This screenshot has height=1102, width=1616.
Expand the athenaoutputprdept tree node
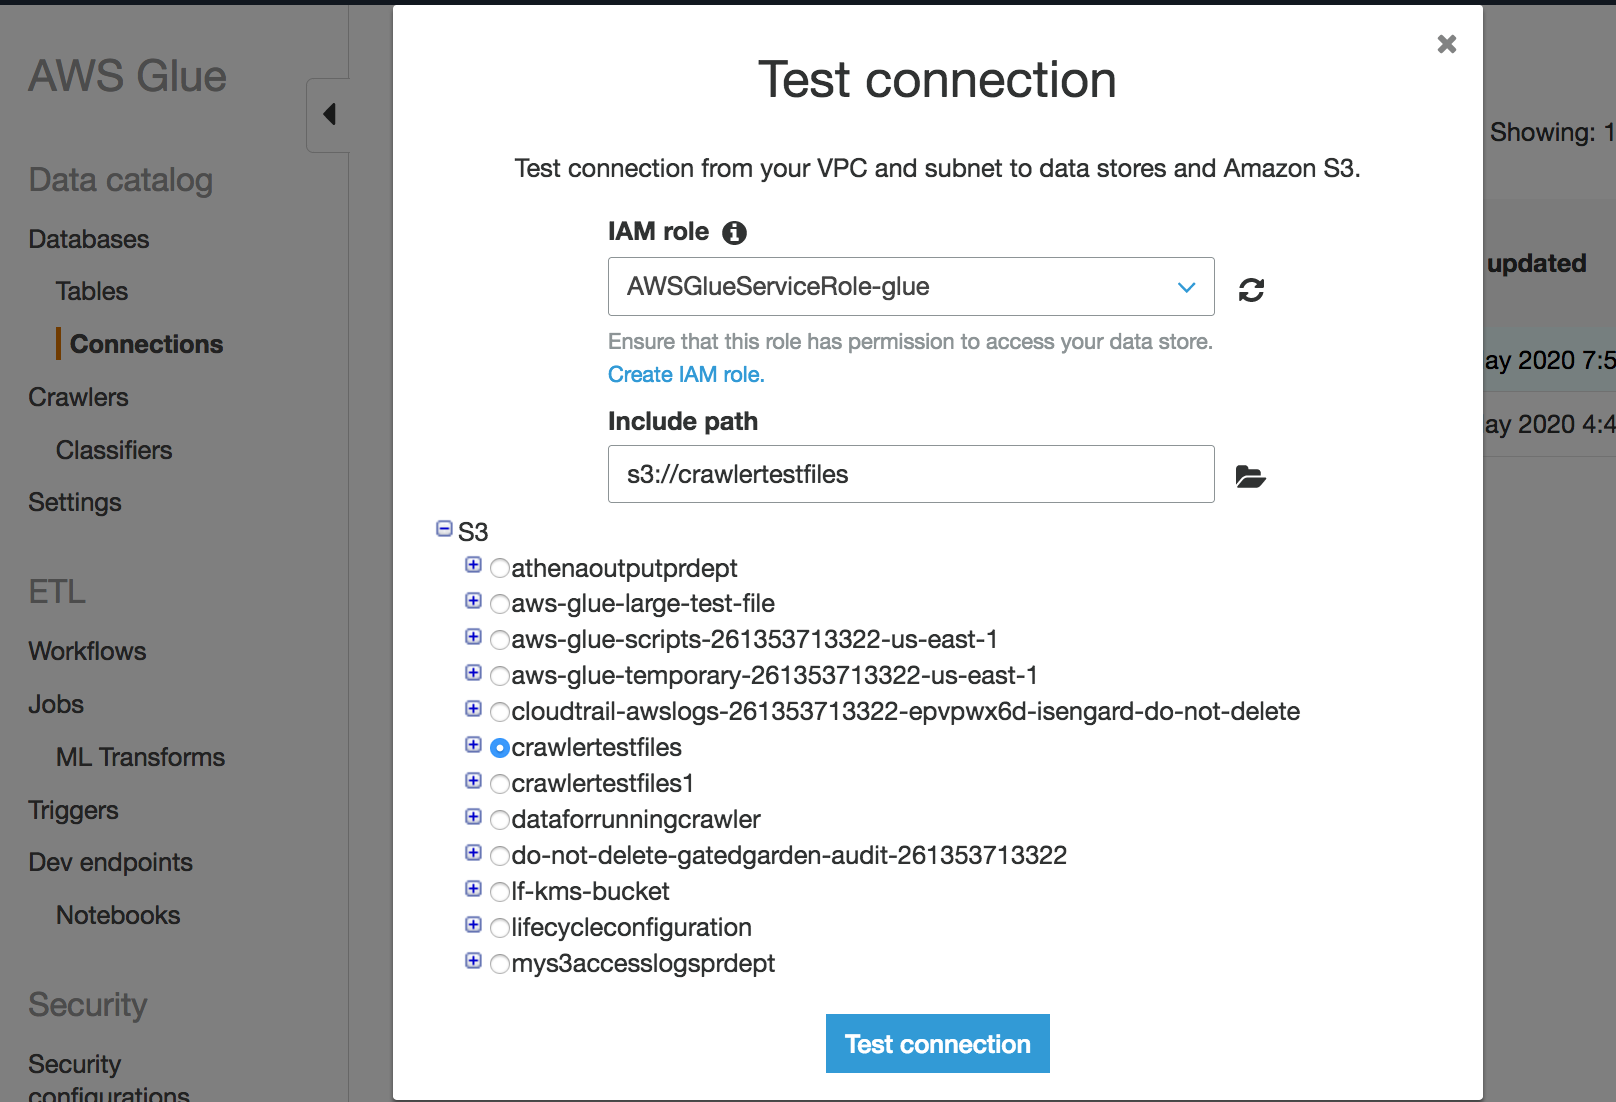click(473, 565)
